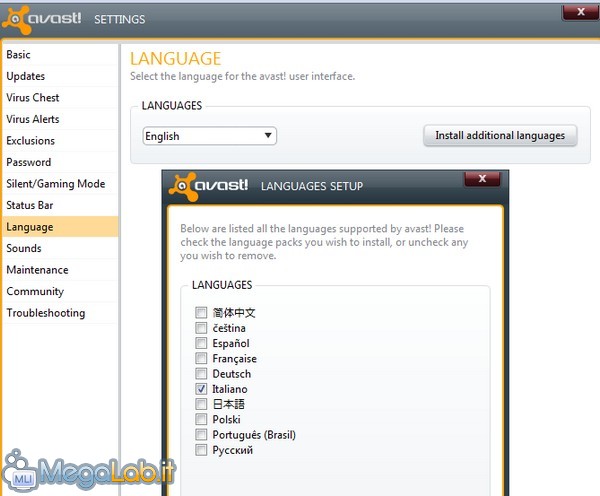This screenshot has height=496, width=600.
Task: Check the Русский language checkbox
Action: click(201, 450)
